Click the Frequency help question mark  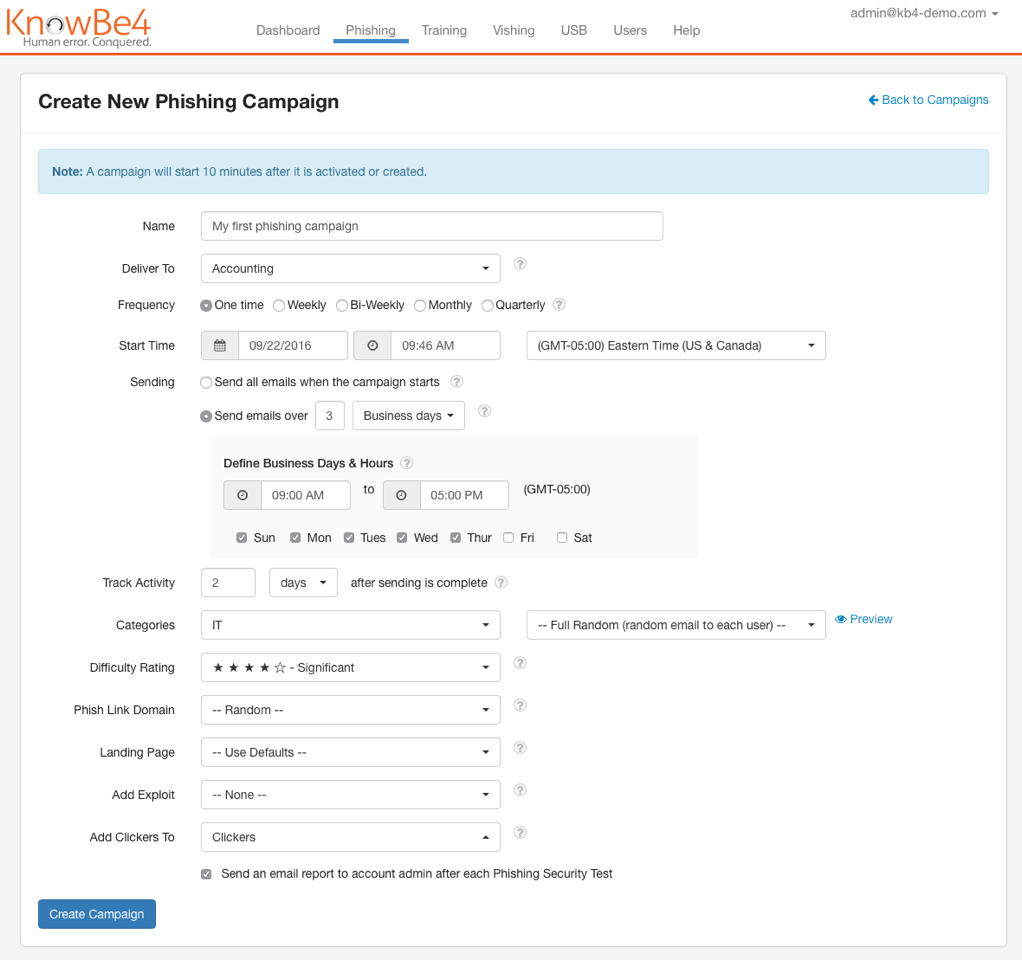(559, 304)
